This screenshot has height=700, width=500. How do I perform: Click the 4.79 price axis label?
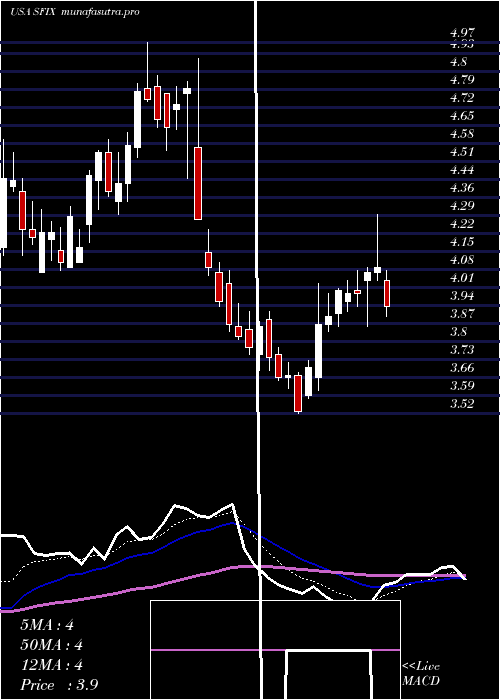(x=462, y=80)
